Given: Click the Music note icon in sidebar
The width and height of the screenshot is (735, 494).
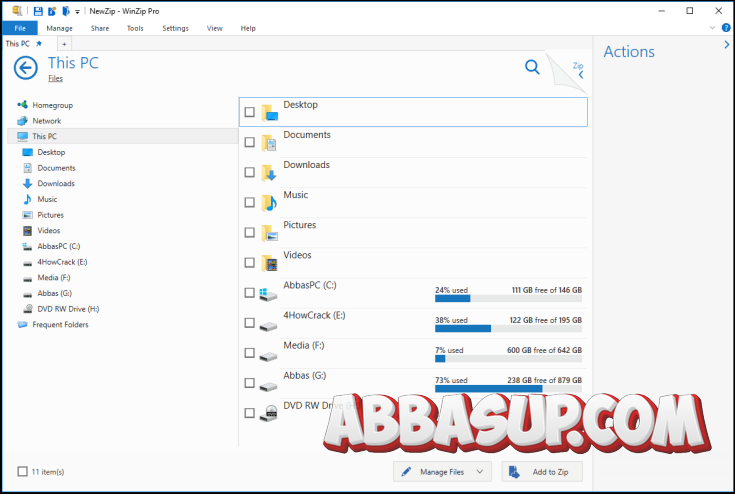Looking at the screenshot, I should coord(28,199).
